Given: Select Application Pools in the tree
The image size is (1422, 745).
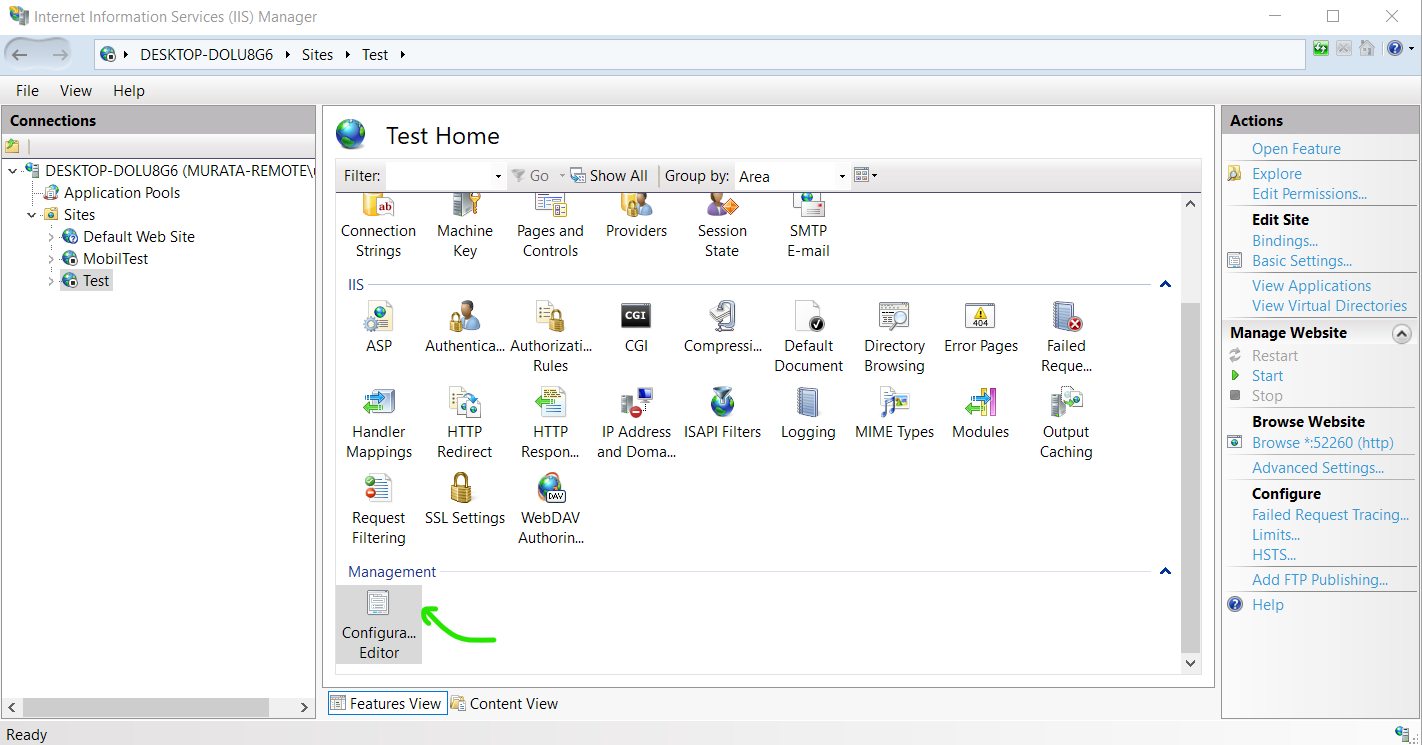Looking at the screenshot, I should [122, 193].
